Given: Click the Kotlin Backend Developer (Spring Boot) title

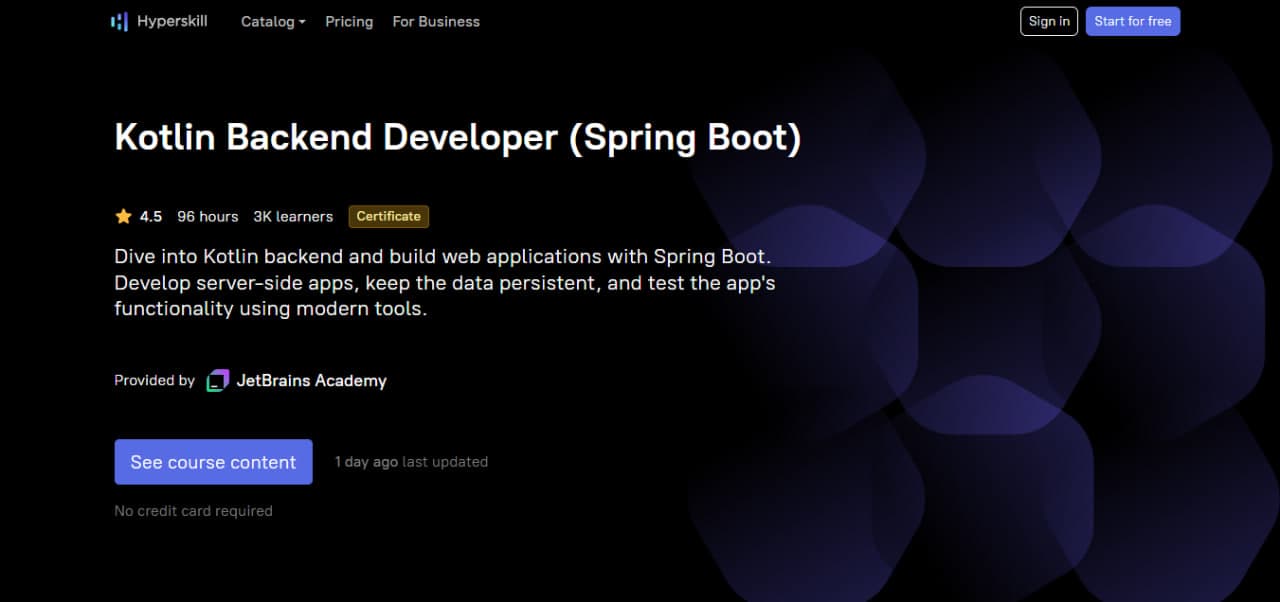Looking at the screenshot, I should (x=458, y=138).
